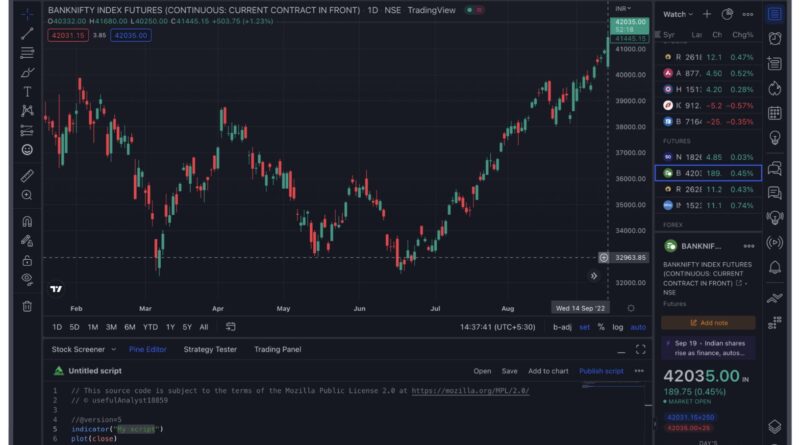Open the hotlists flame icon

[774, 88]
